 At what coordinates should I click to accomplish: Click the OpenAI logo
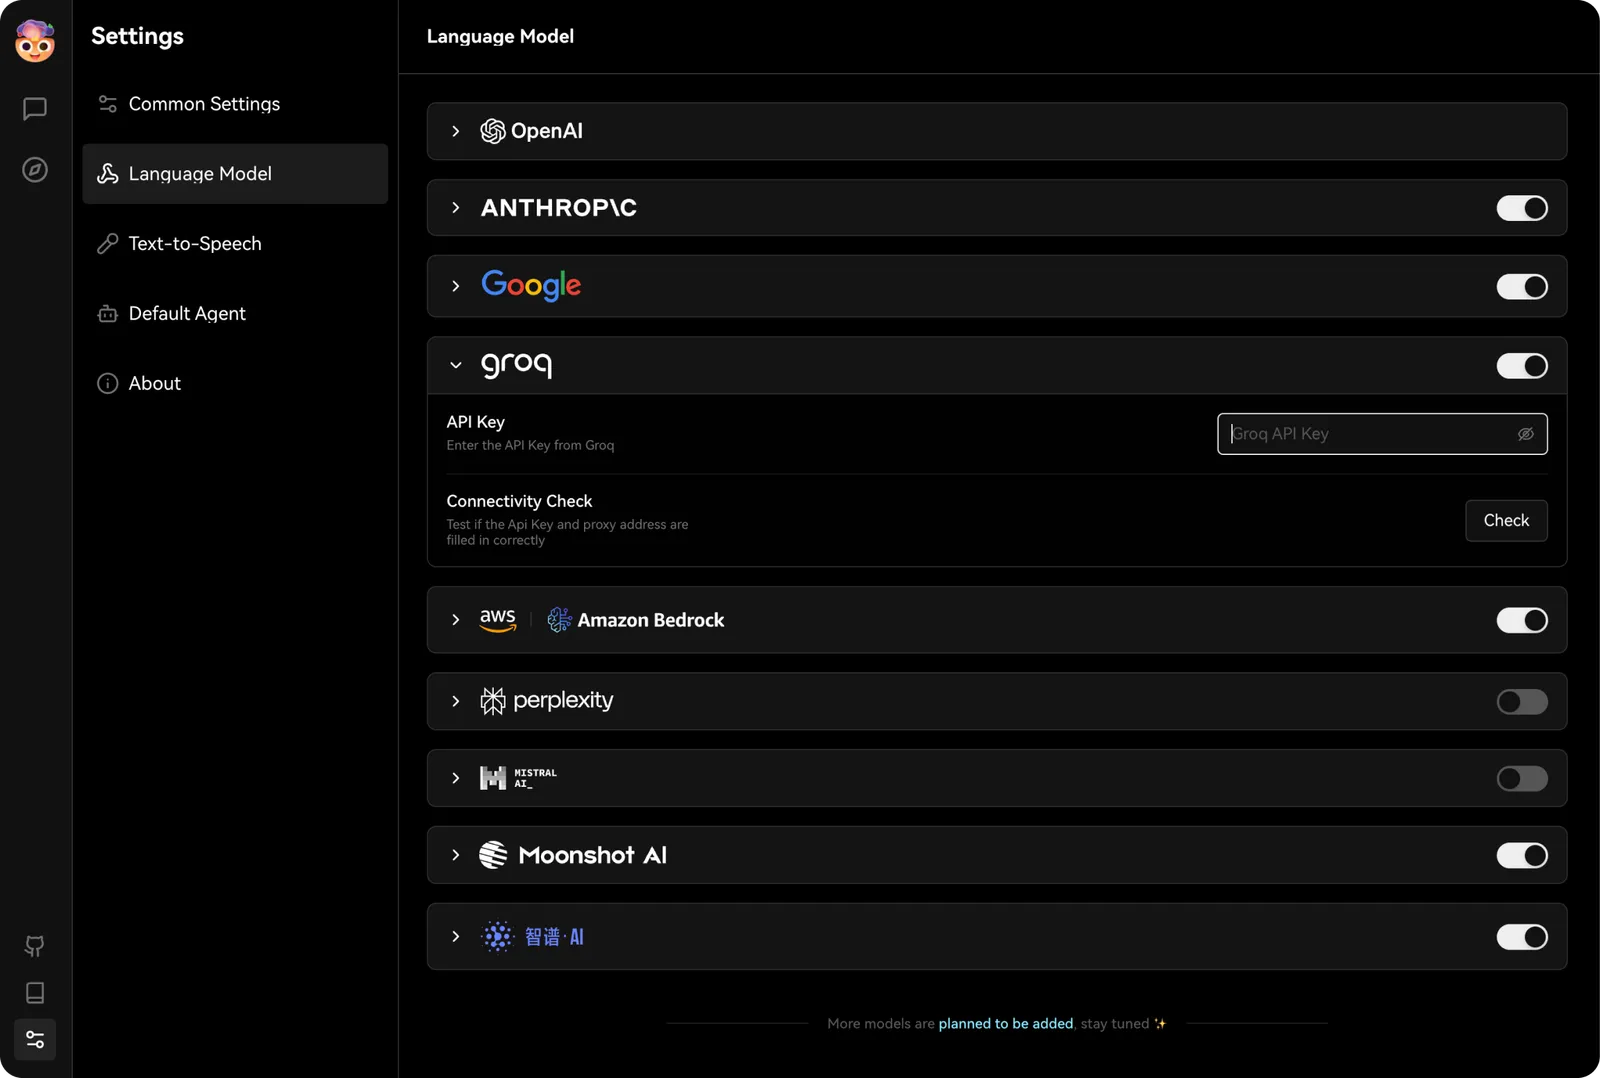point(532,131)
